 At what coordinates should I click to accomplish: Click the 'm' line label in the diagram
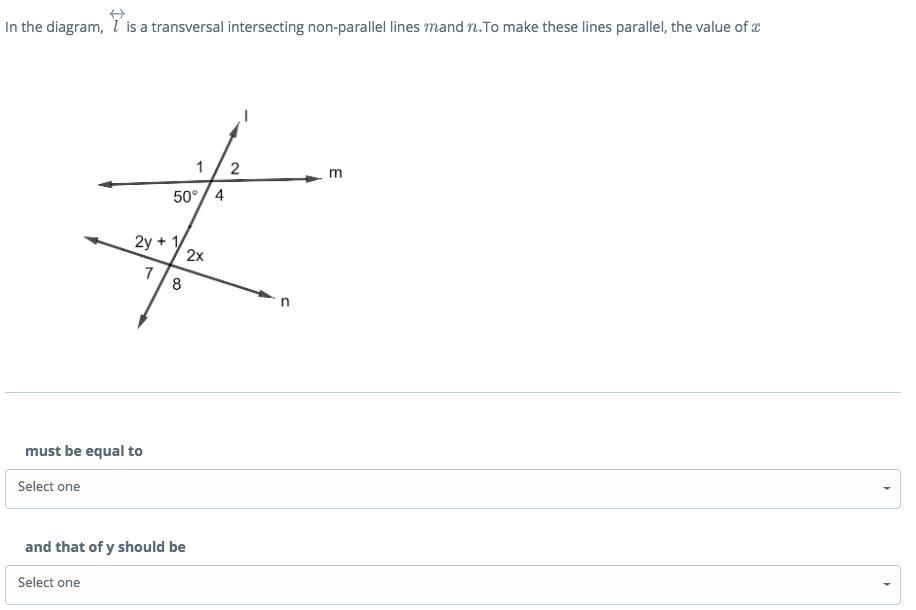click(335, 173)
